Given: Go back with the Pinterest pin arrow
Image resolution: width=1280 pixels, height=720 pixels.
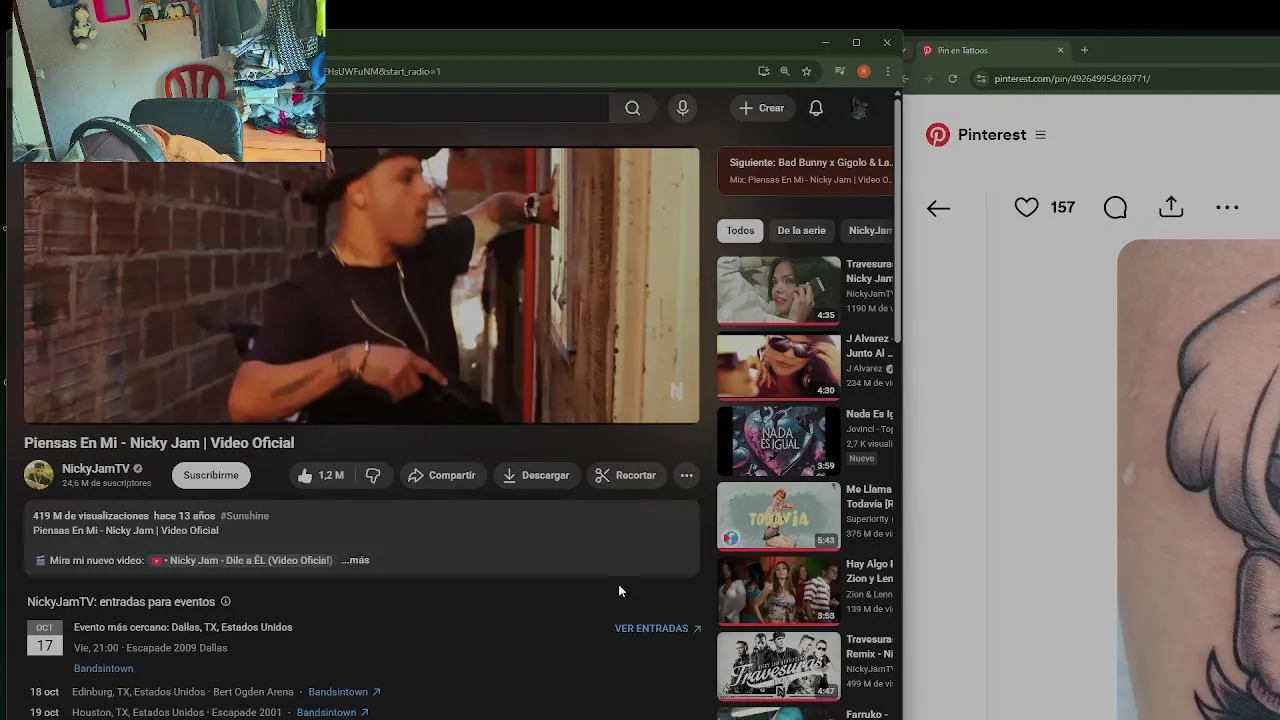Looking at the screenshot, I should click(938, 208).
